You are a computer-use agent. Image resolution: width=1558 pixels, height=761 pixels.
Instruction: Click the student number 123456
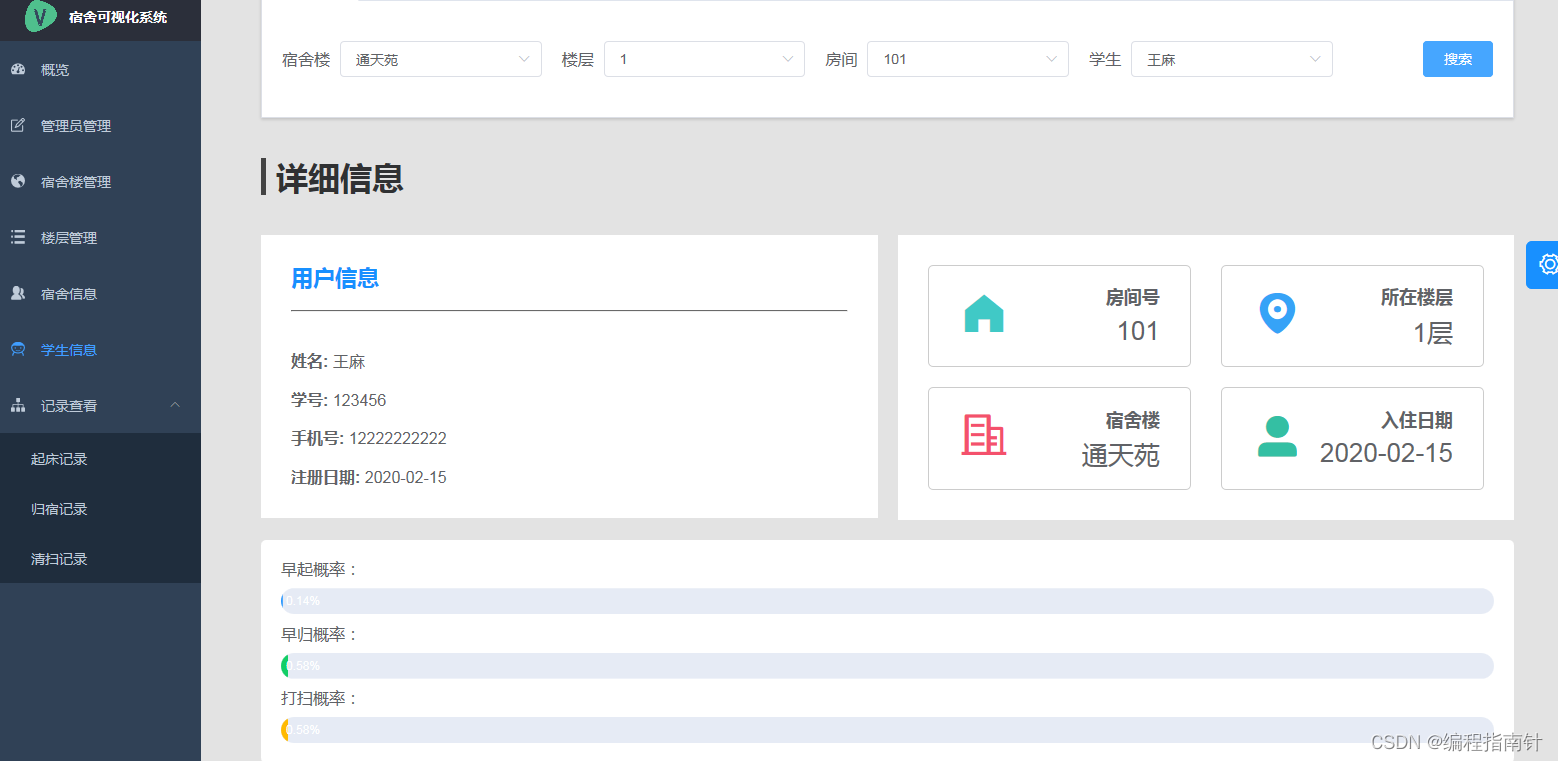360,401
